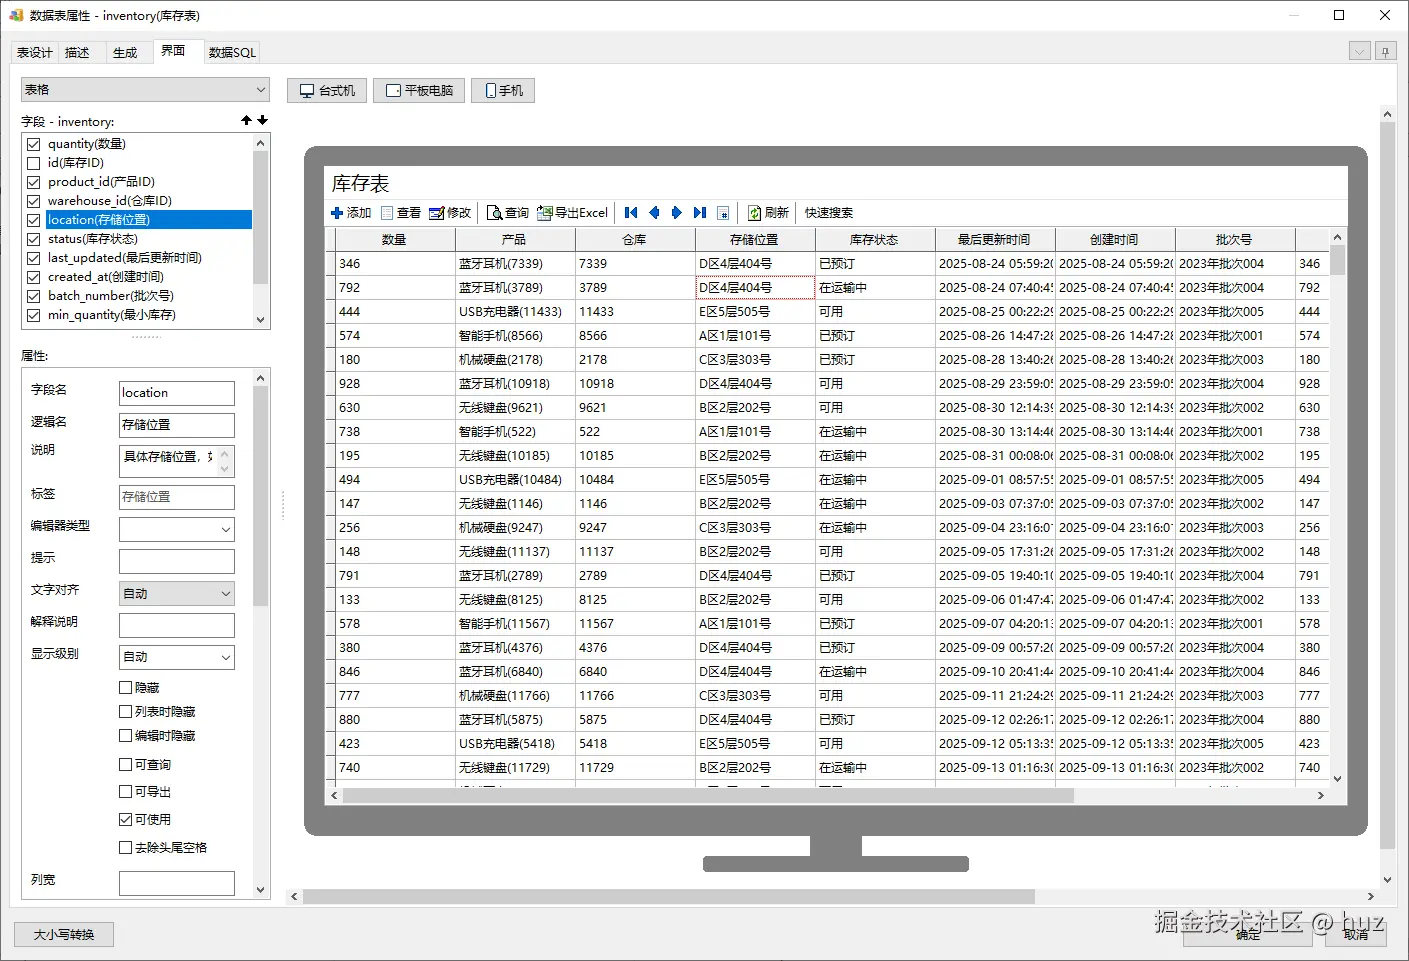Switch to the 生成 tab

tap(125, 53)
